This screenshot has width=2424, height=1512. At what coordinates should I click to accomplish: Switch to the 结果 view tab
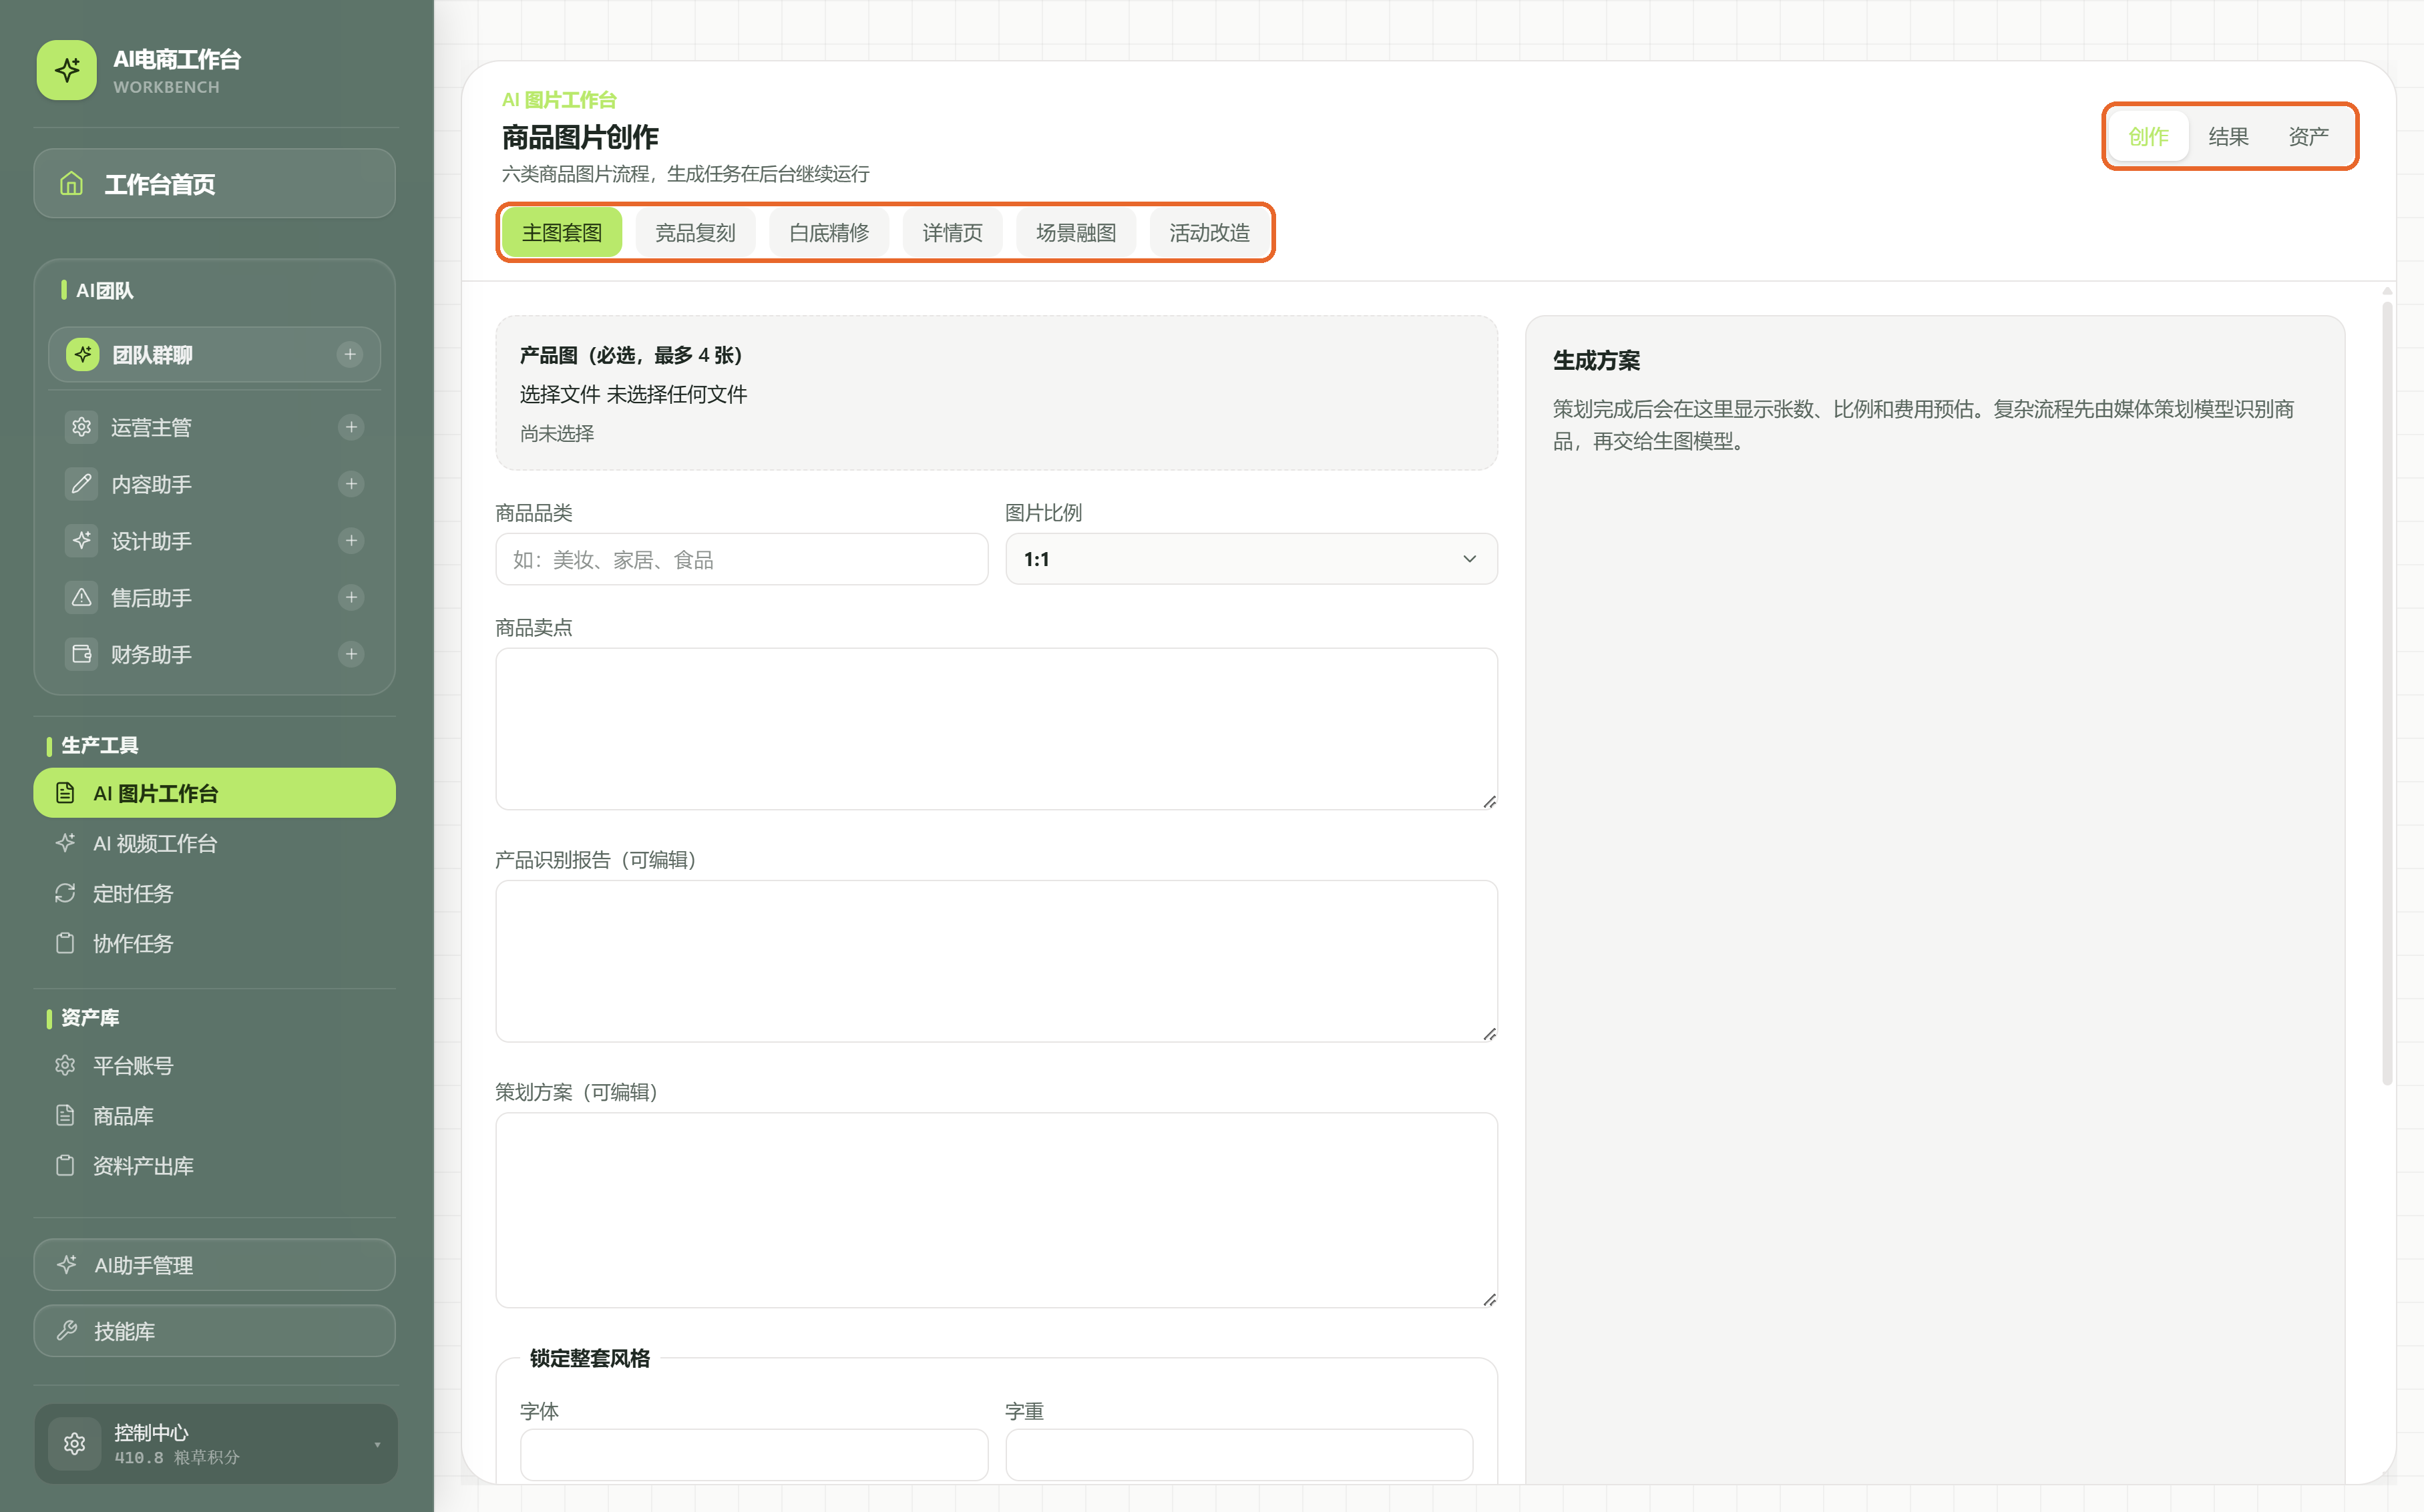(2228, 137)
